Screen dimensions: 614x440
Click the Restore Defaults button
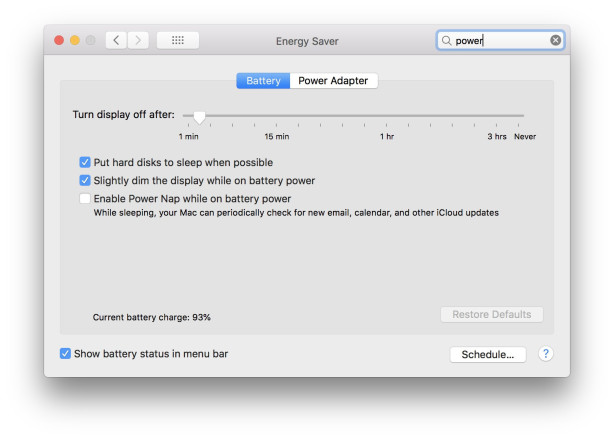(491, 315)
